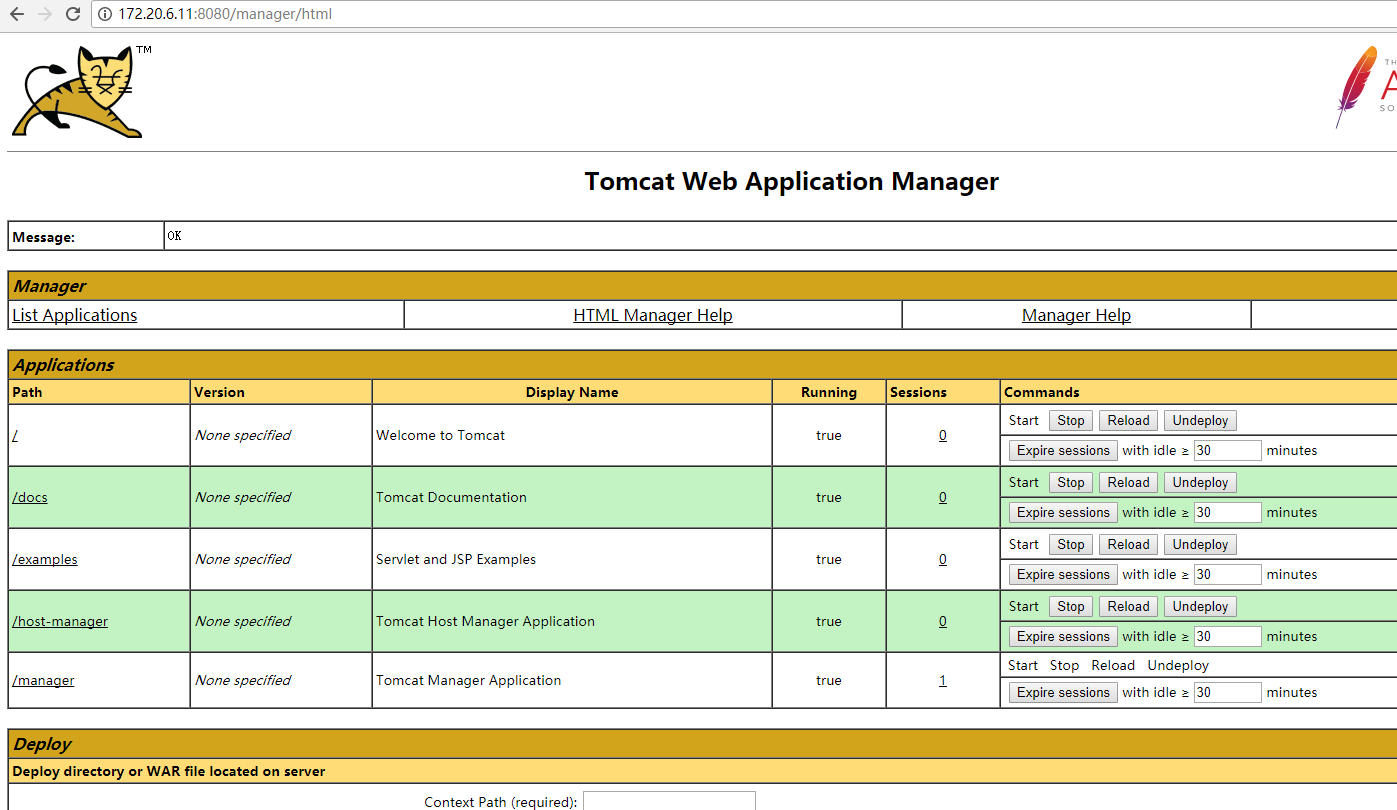Undeploy the Tomcat Documentation application

(1200, 483)
